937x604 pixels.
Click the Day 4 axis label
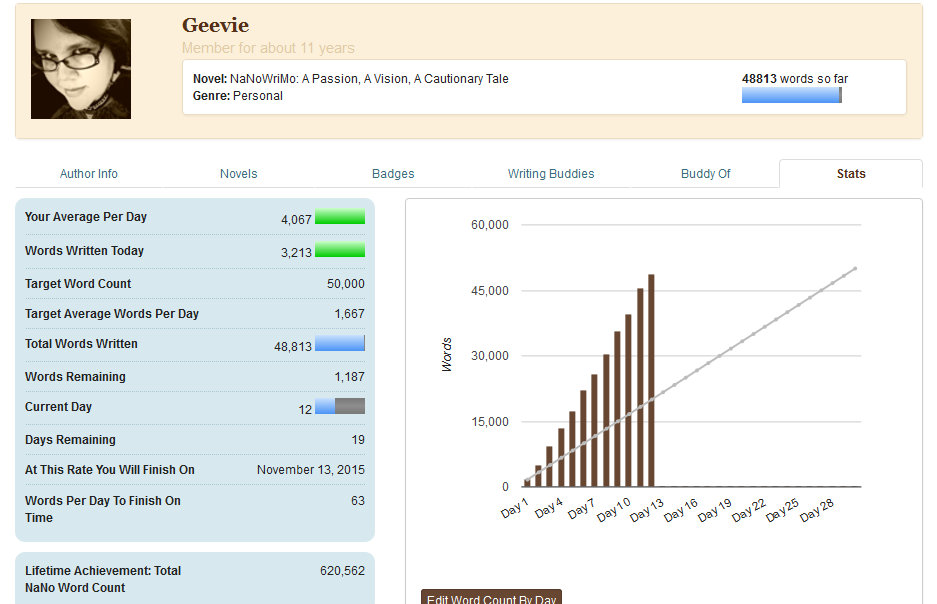pyautogui.click(x=549, y=508)
